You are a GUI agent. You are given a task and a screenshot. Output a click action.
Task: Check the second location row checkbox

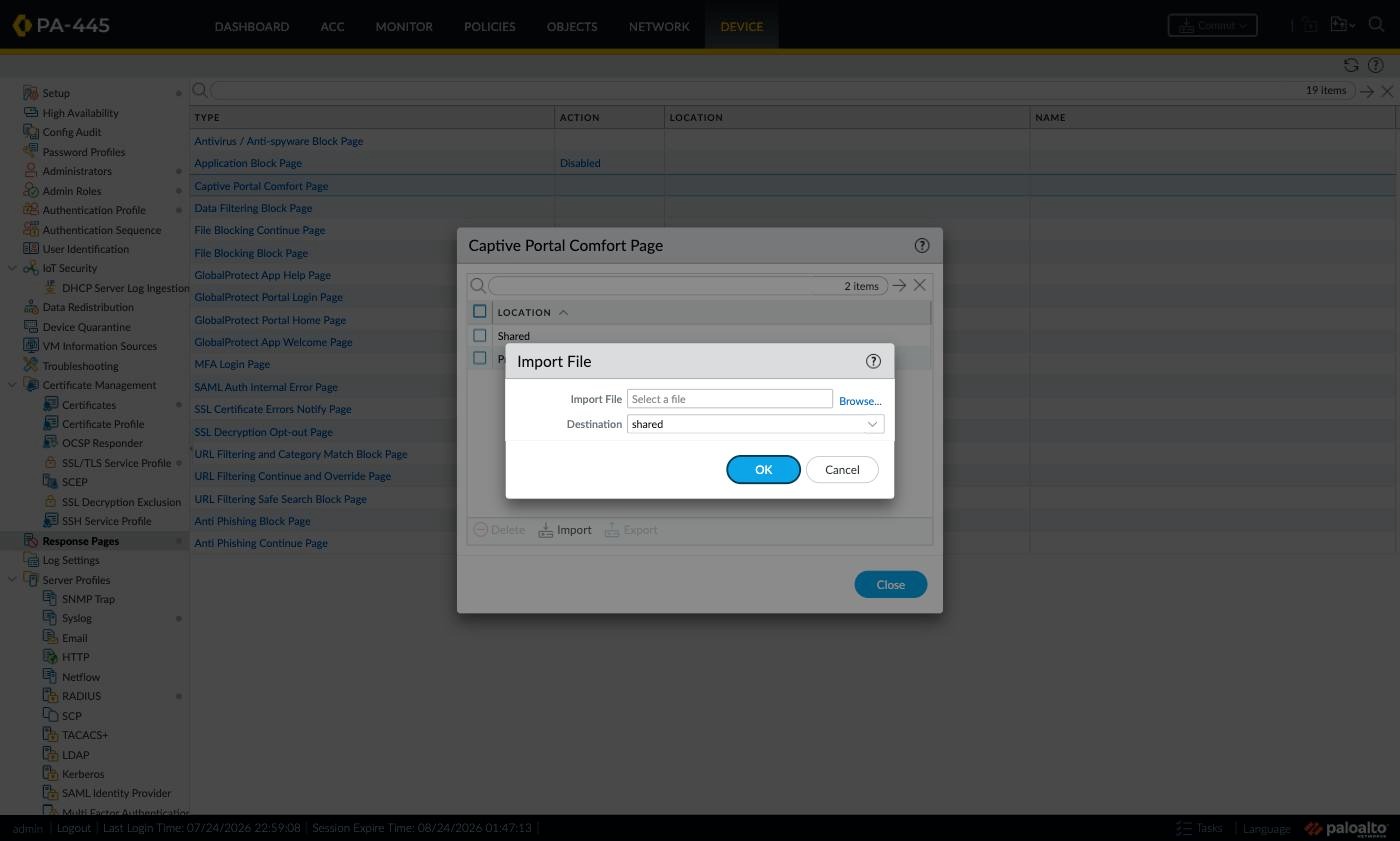coord(480,357)
